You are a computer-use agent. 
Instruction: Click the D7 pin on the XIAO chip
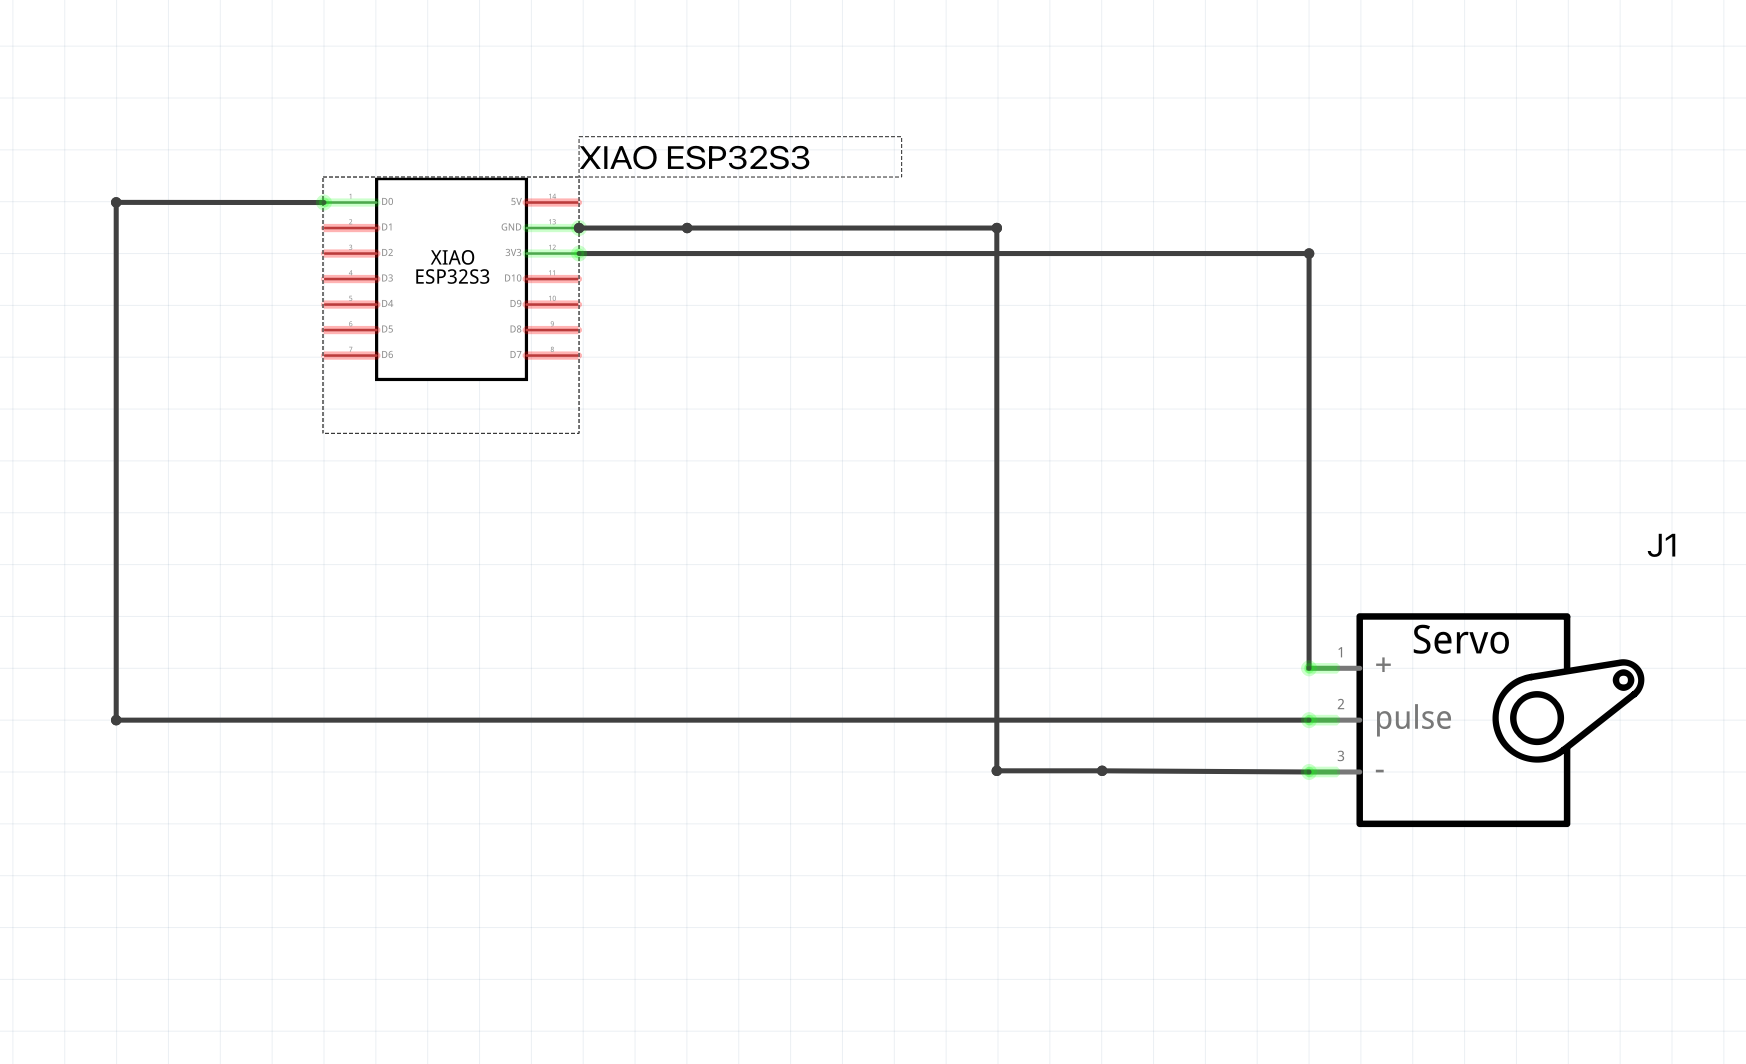point(552,355)
